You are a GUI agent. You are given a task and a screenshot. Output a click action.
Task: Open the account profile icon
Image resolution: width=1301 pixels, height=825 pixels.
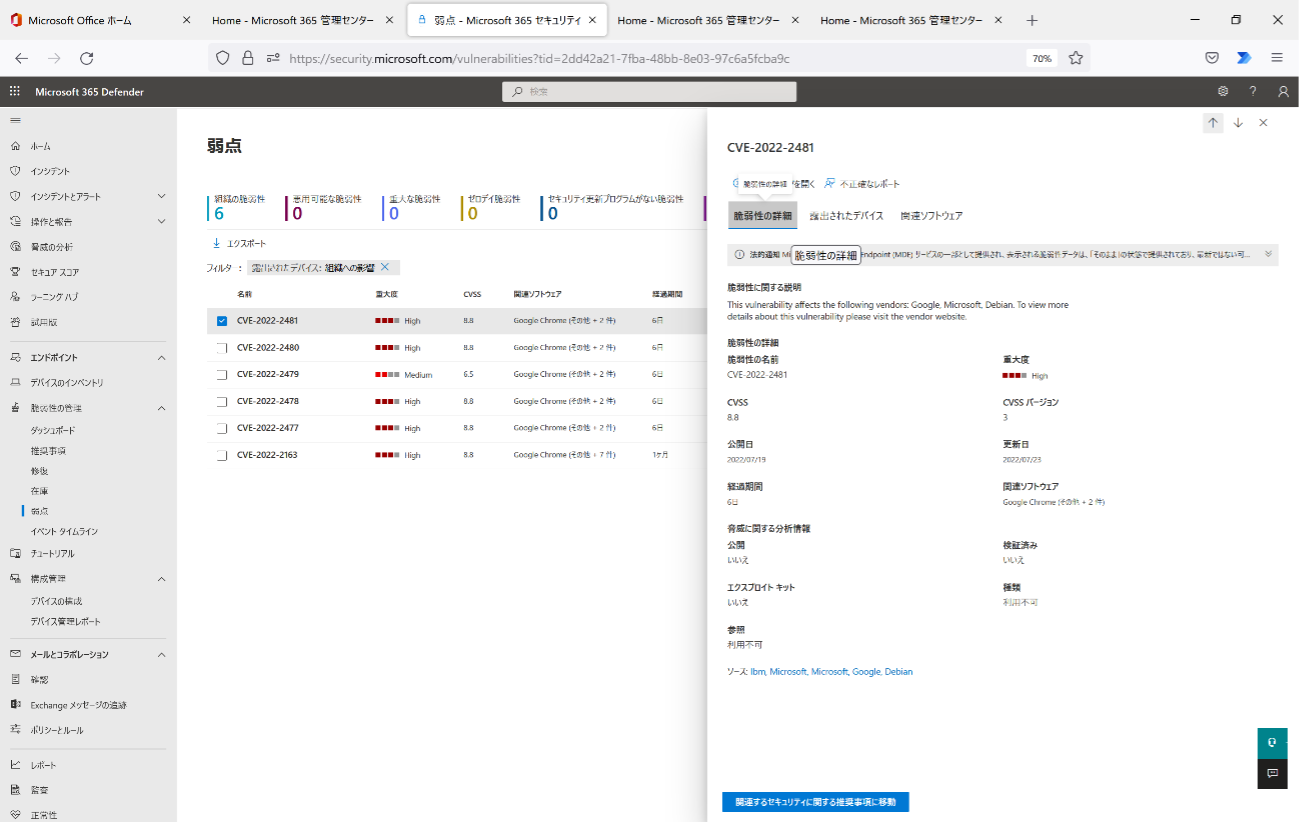click(1283, 92)
